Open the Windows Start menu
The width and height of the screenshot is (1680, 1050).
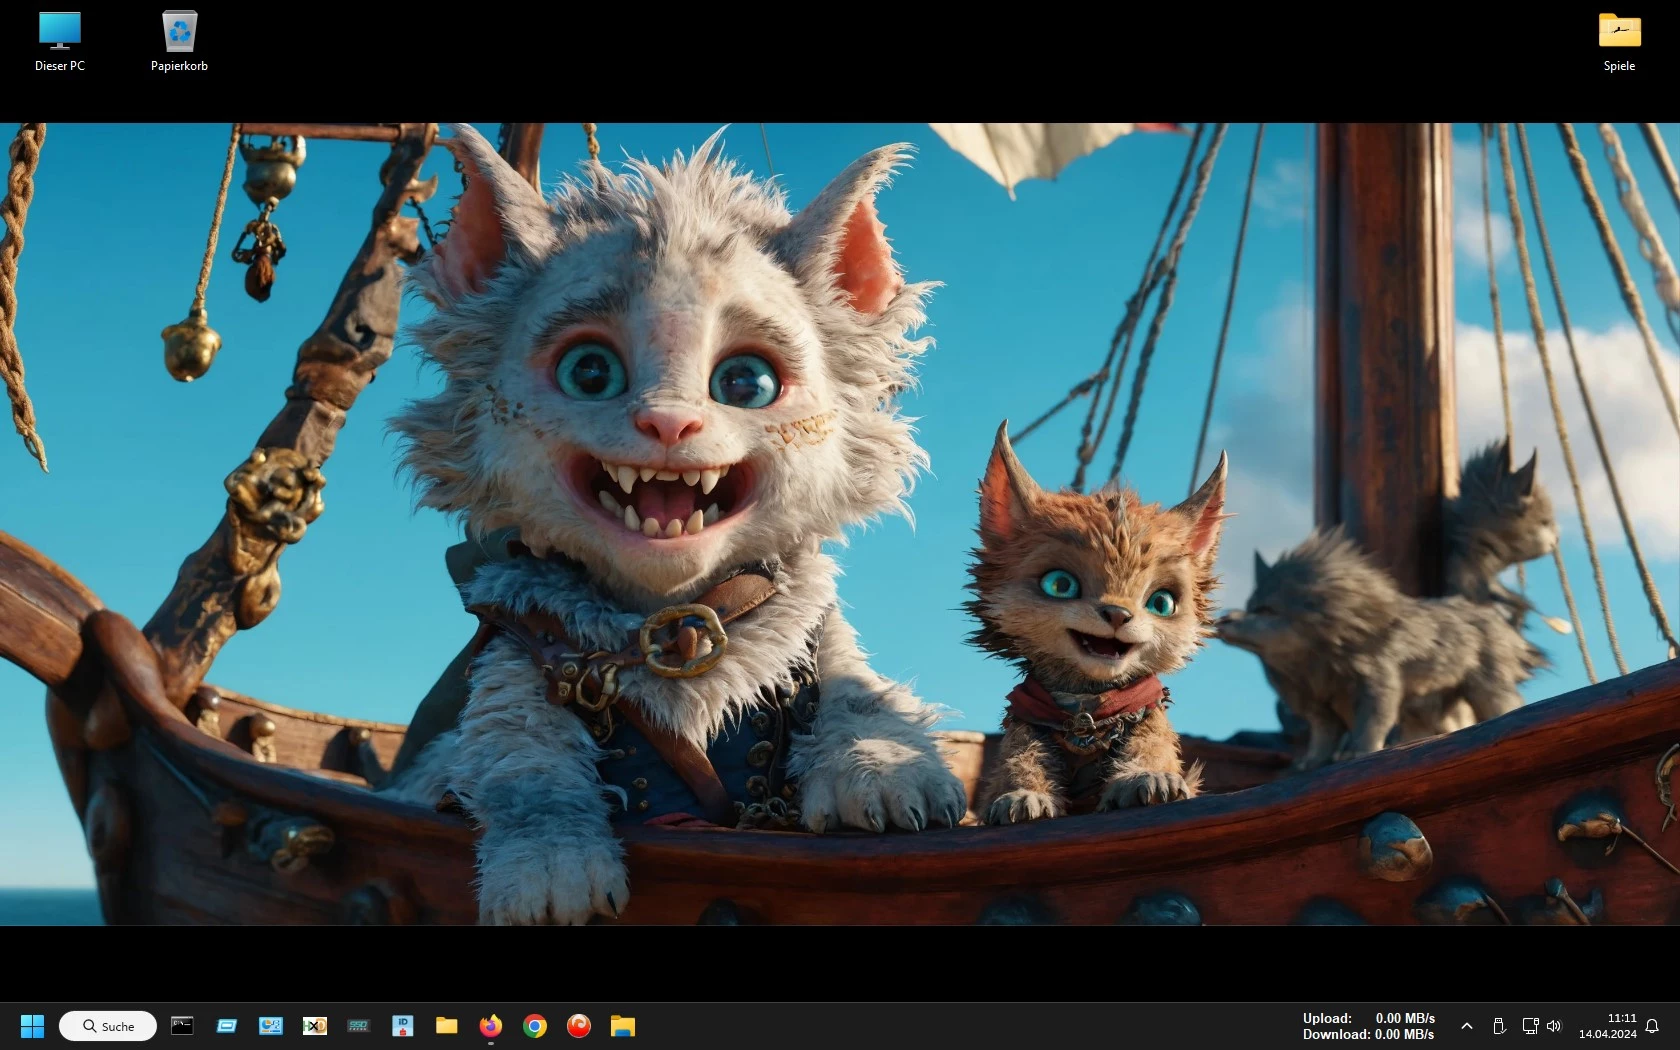click(x=33, y=1026)
